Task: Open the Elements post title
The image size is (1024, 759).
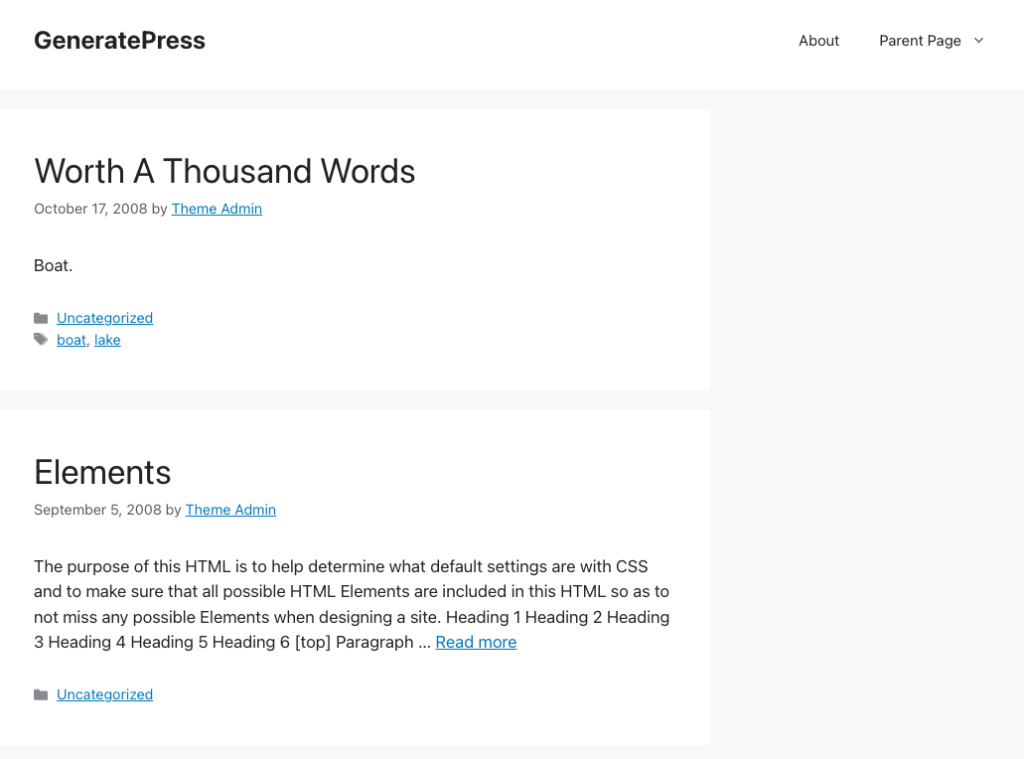Action: click(102, 472)
